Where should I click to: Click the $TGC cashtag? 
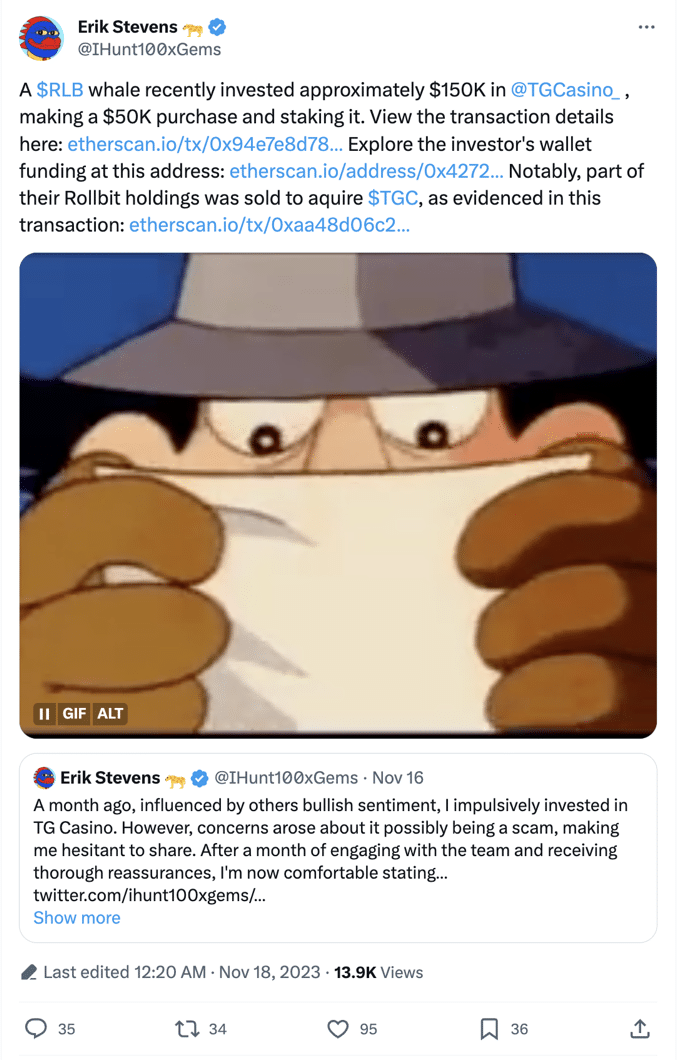(393, 198)
